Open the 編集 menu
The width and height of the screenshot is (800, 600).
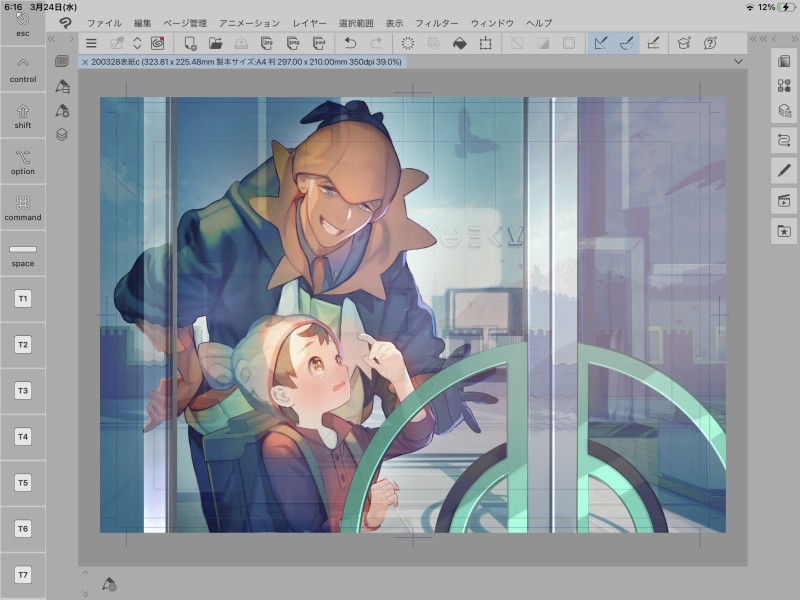[x=142, y=23]
